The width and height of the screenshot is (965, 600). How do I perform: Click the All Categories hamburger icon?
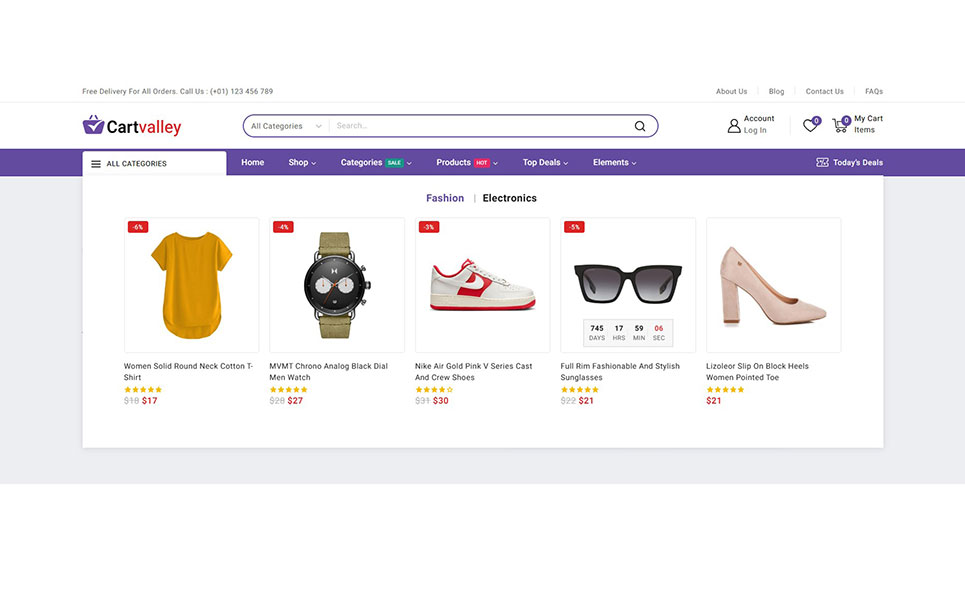click(x=96, y=164)
